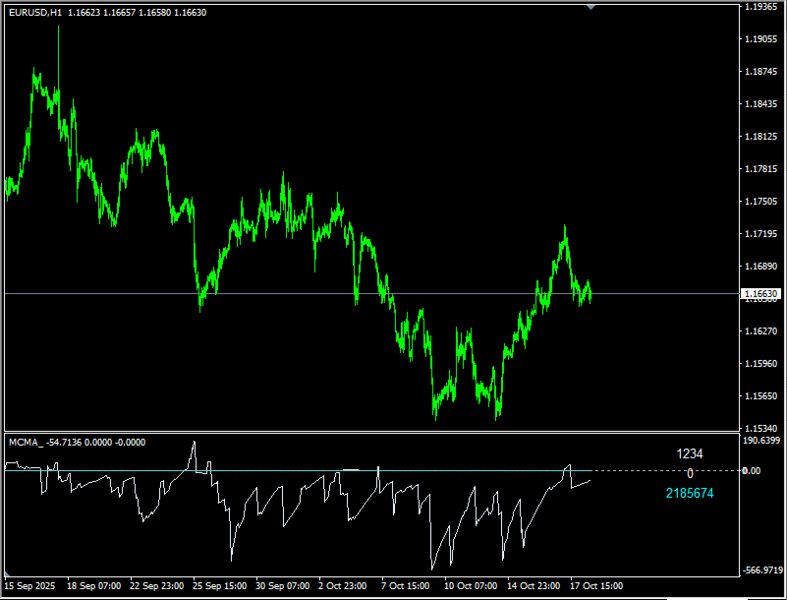Click the -566.9719 indicator scale minimum

tap(763, 570)
